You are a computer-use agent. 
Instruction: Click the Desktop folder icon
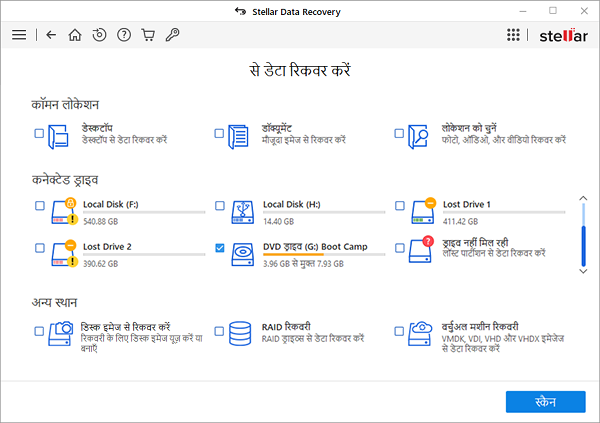pyautogui.click(x=58, y=136)
